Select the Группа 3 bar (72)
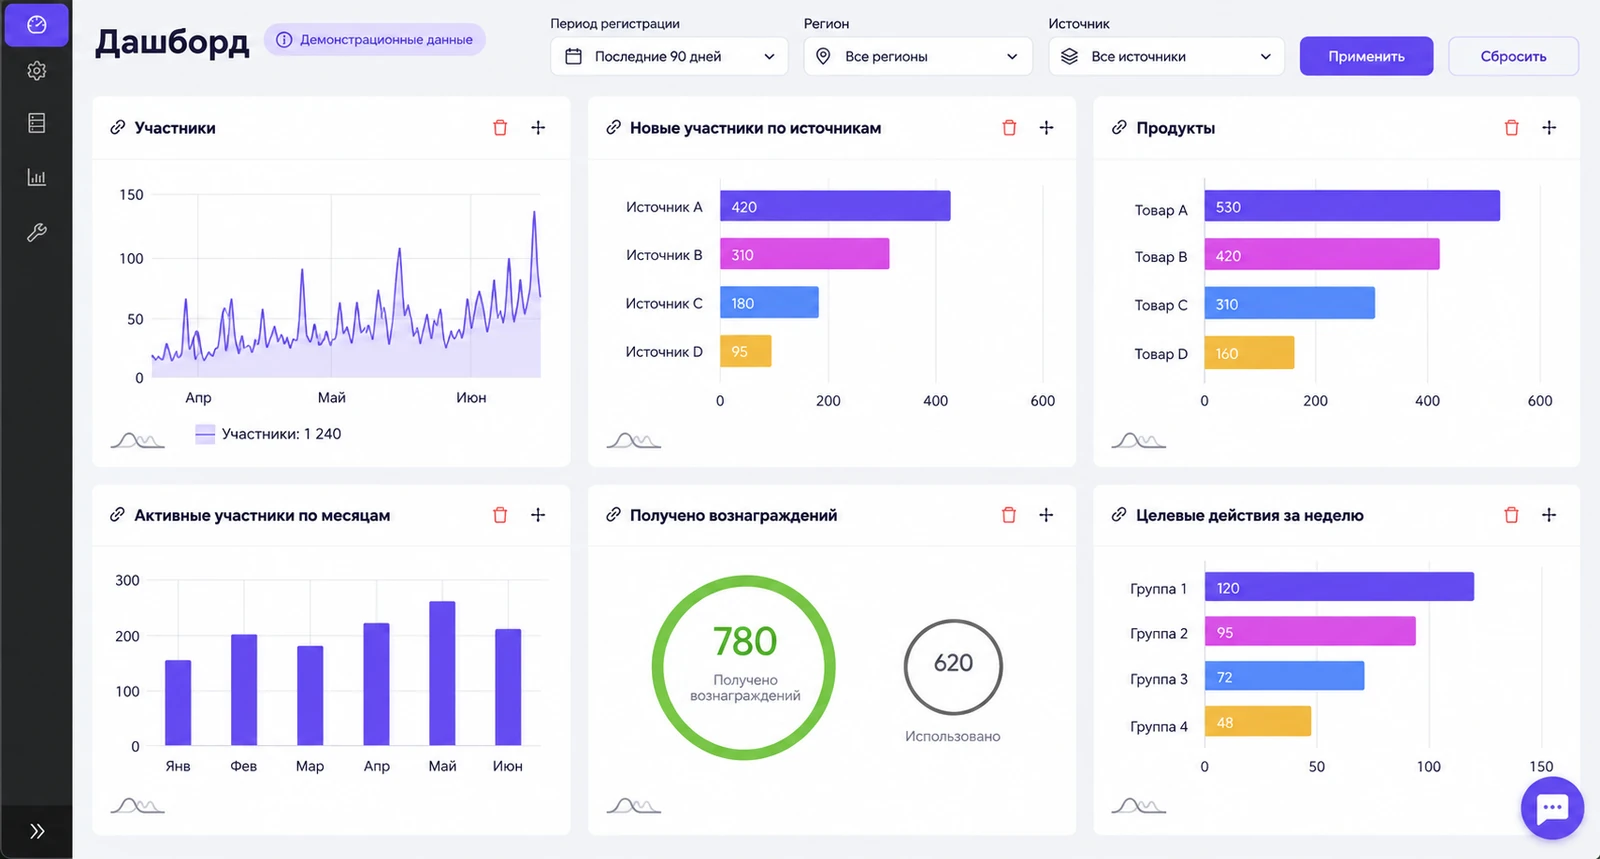Image resolution: width=1600 pixels, height=859 pixels. (x=1284, y=676)
